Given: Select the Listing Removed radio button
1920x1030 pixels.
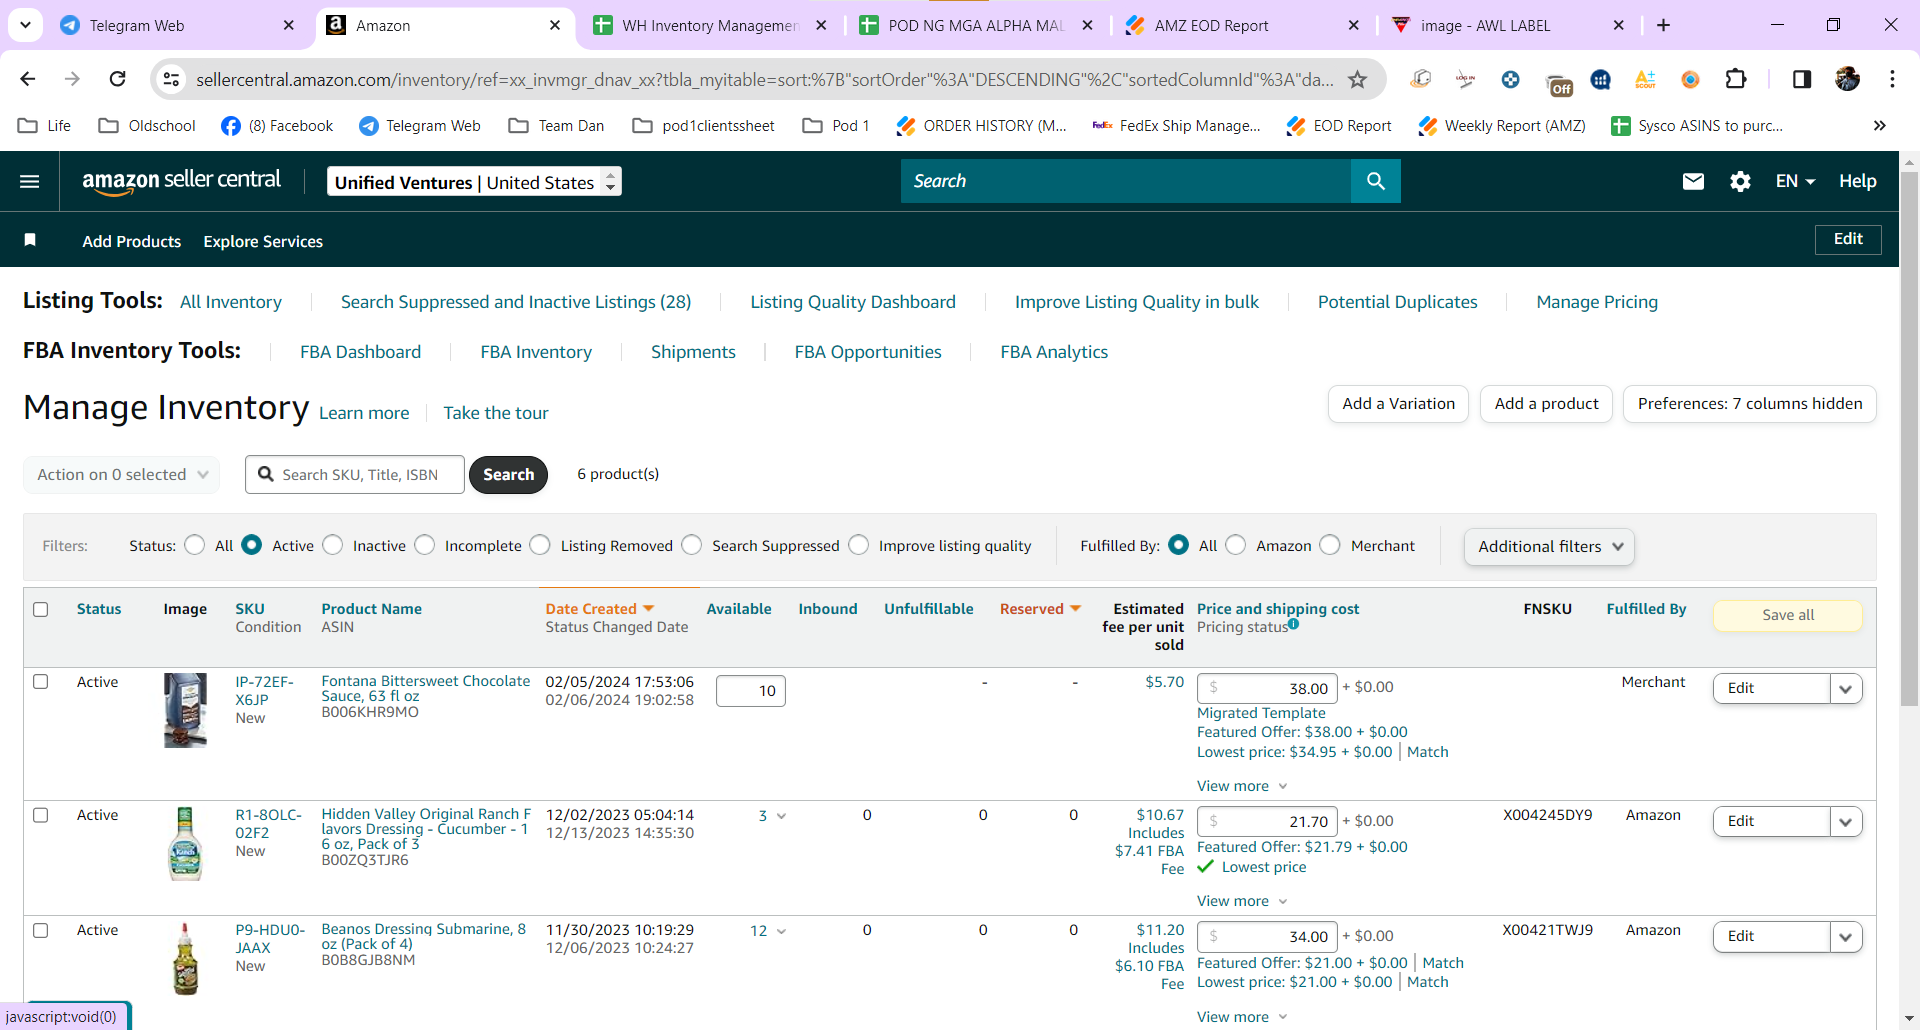Looking at the screenshot, I should (540, 545).
